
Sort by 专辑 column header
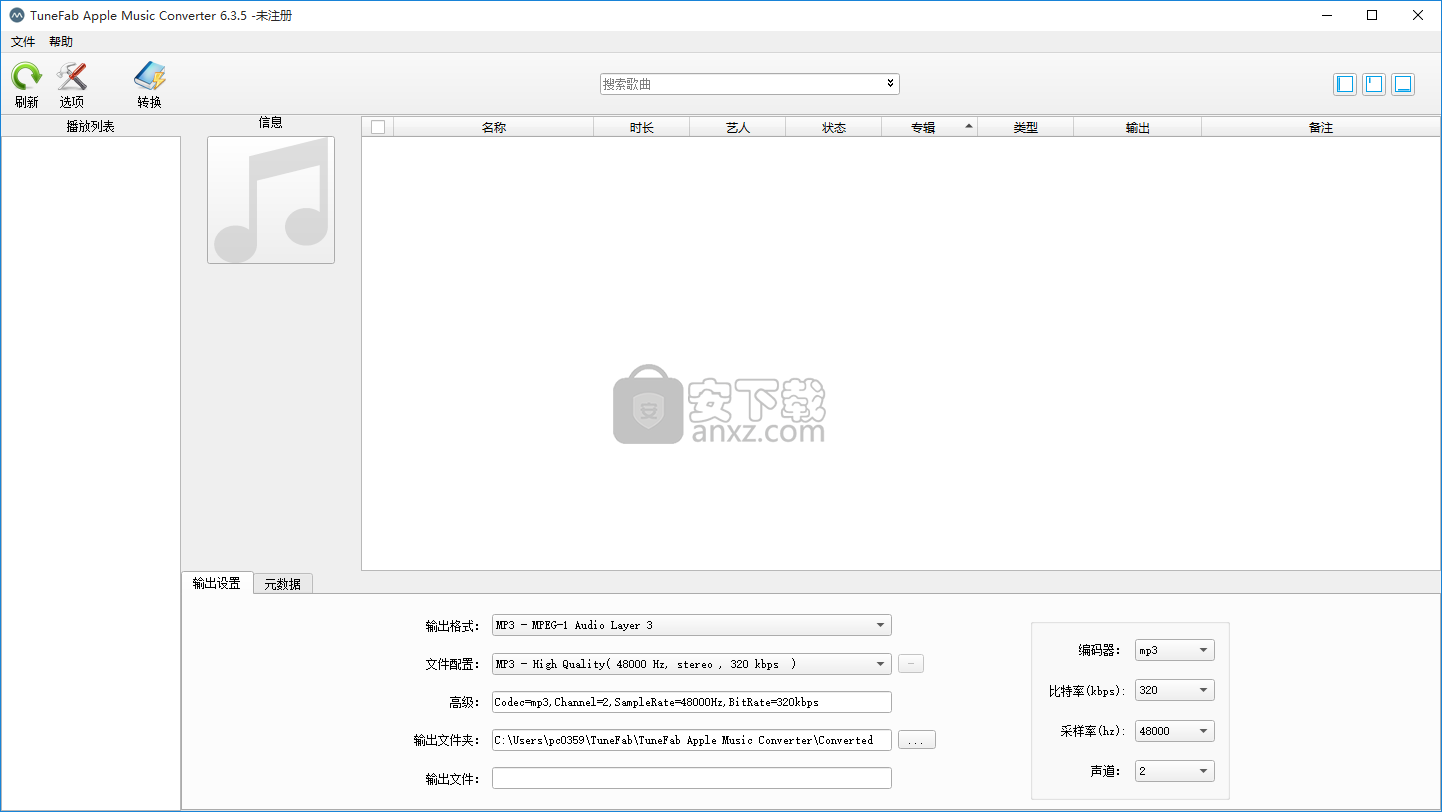point(930,127)
